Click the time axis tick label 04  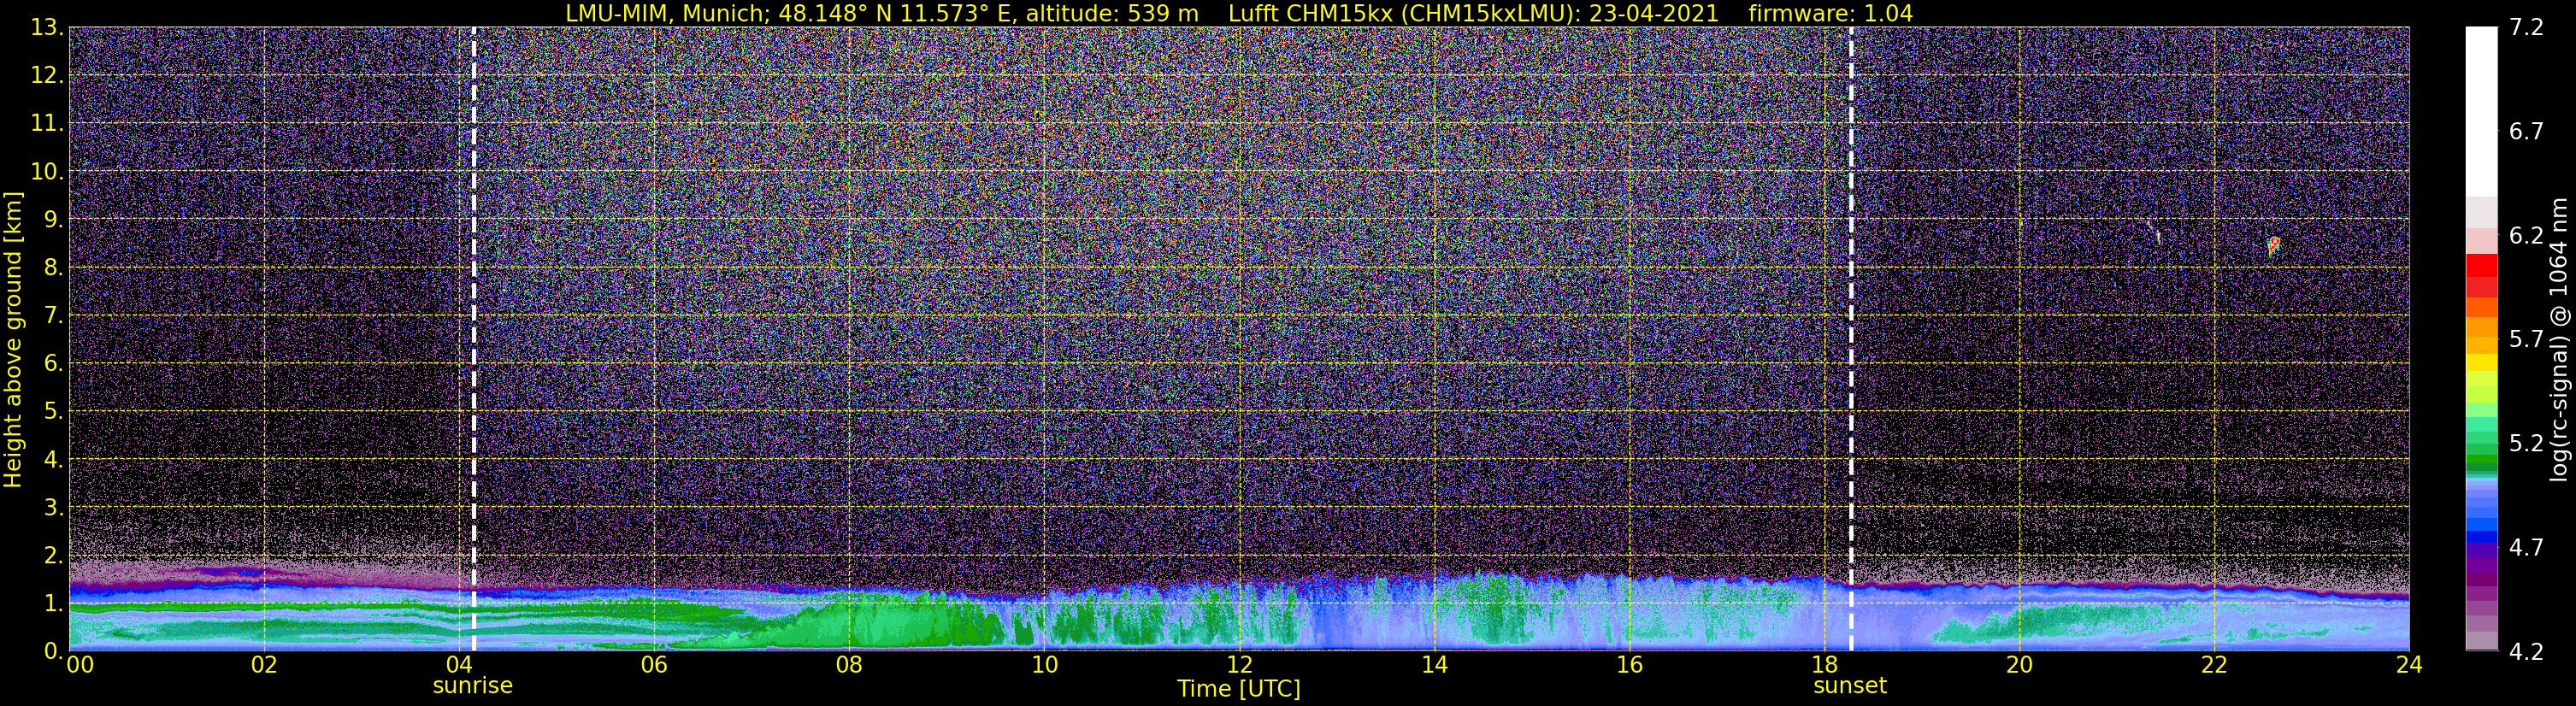coord(459,666)
